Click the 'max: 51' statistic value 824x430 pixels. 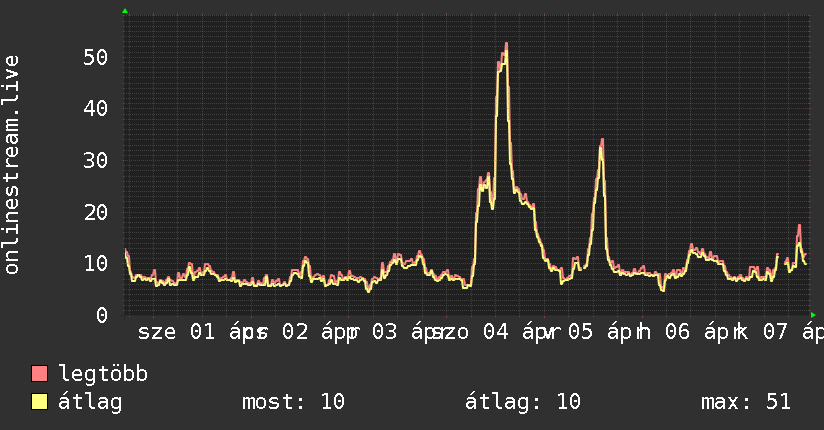(746, 402)
